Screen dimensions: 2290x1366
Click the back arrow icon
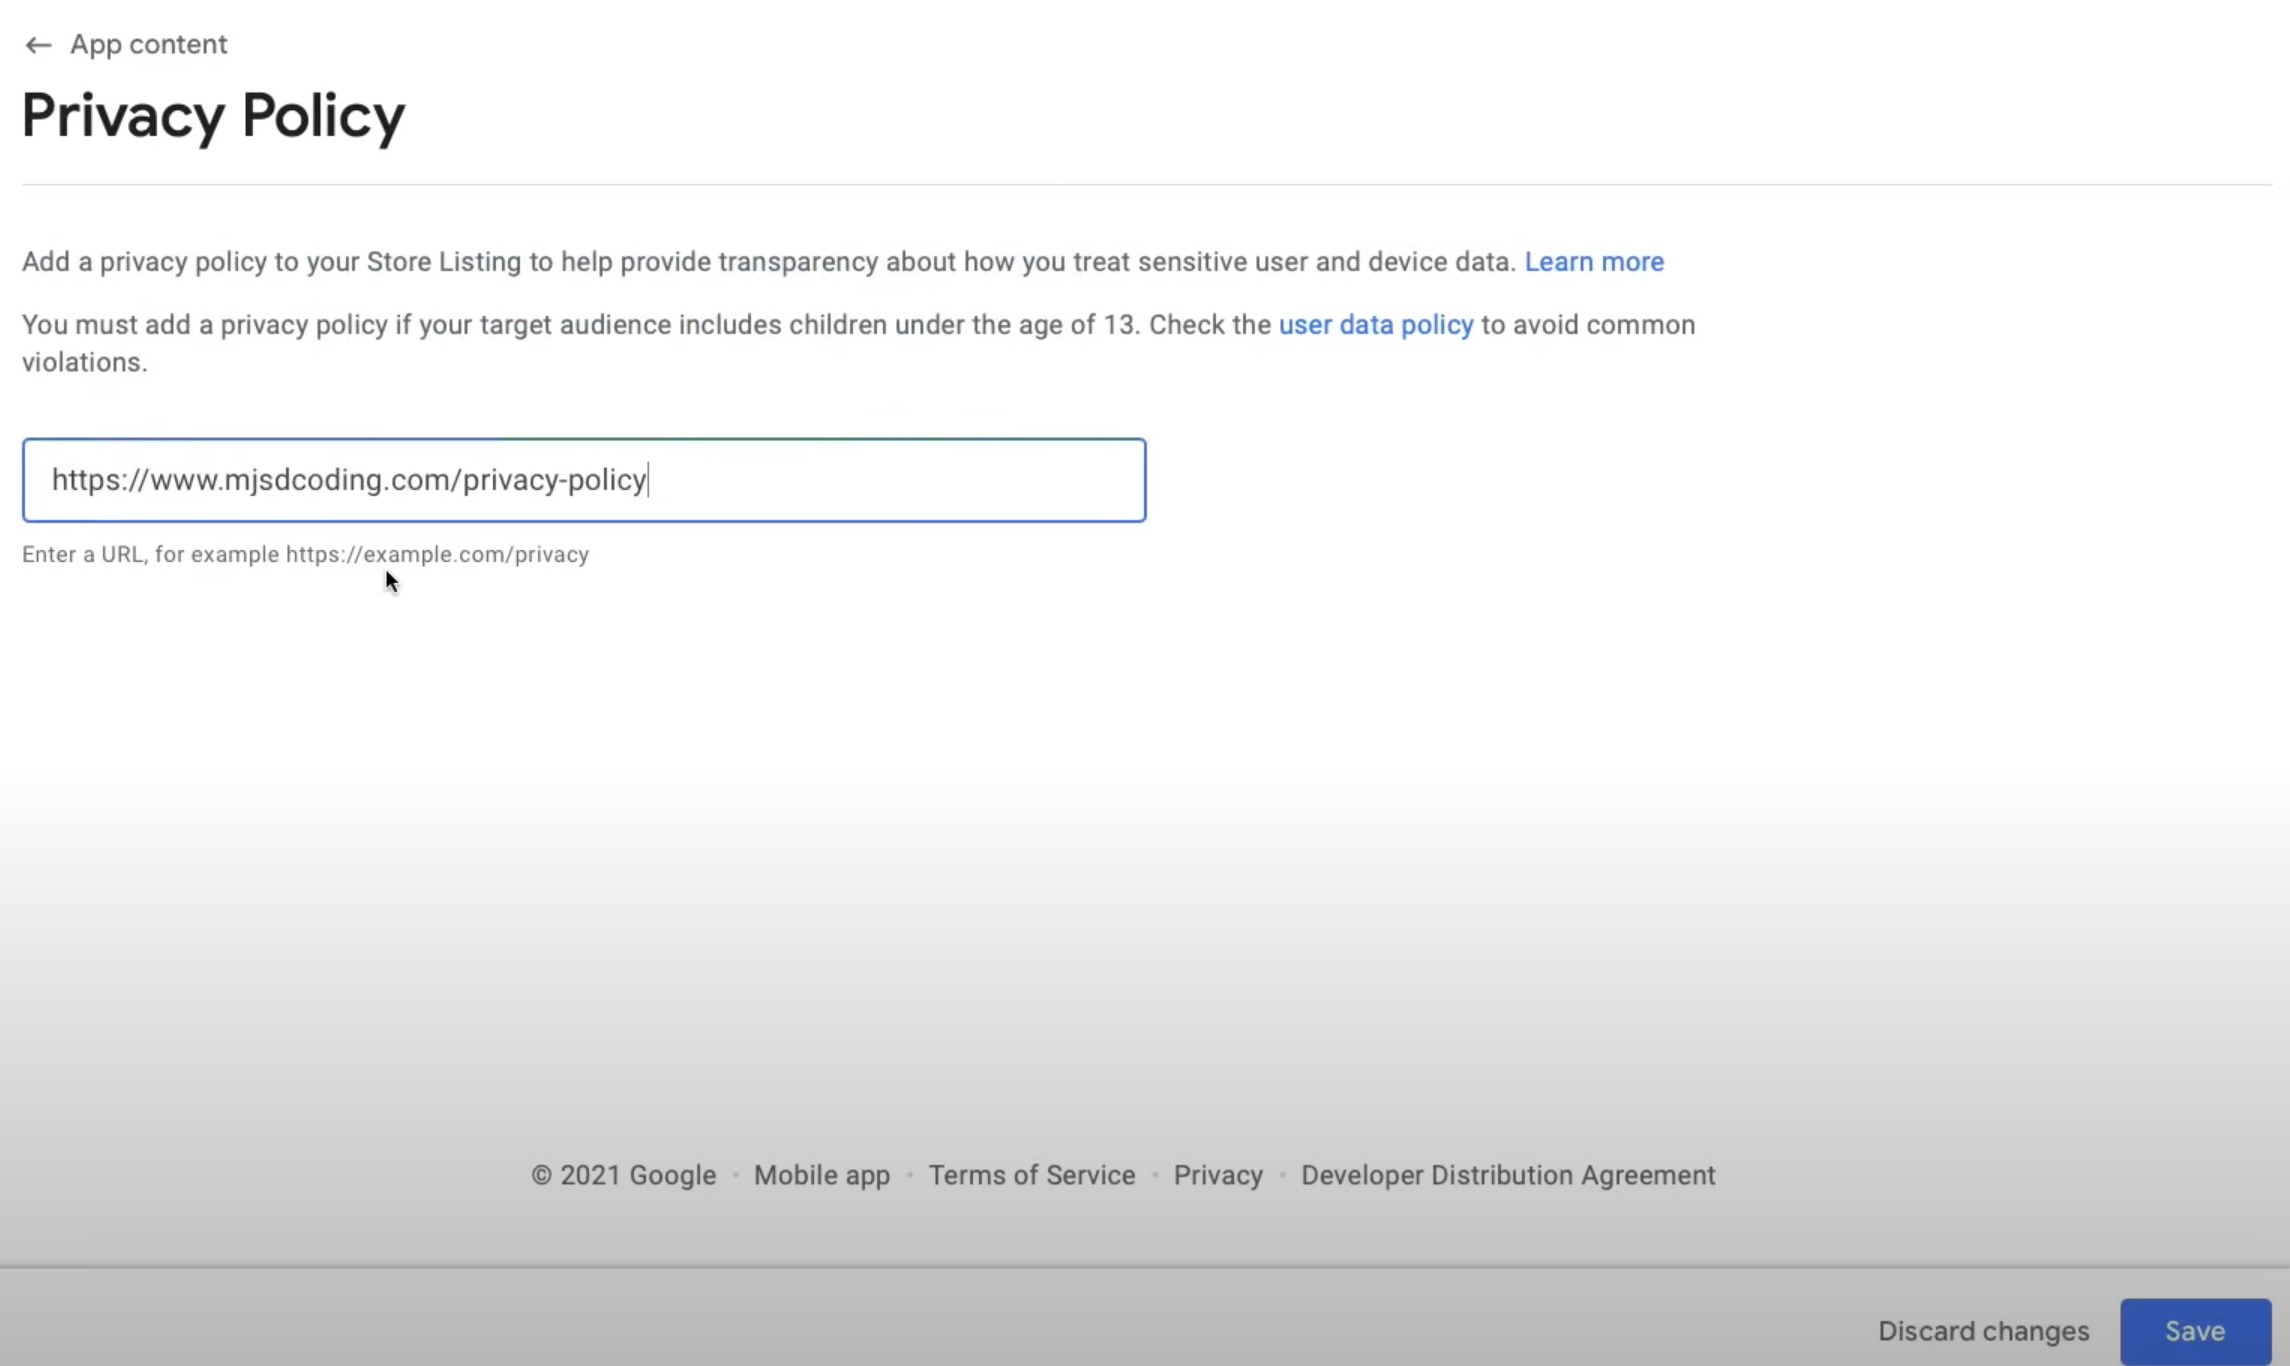pos(38,45)
